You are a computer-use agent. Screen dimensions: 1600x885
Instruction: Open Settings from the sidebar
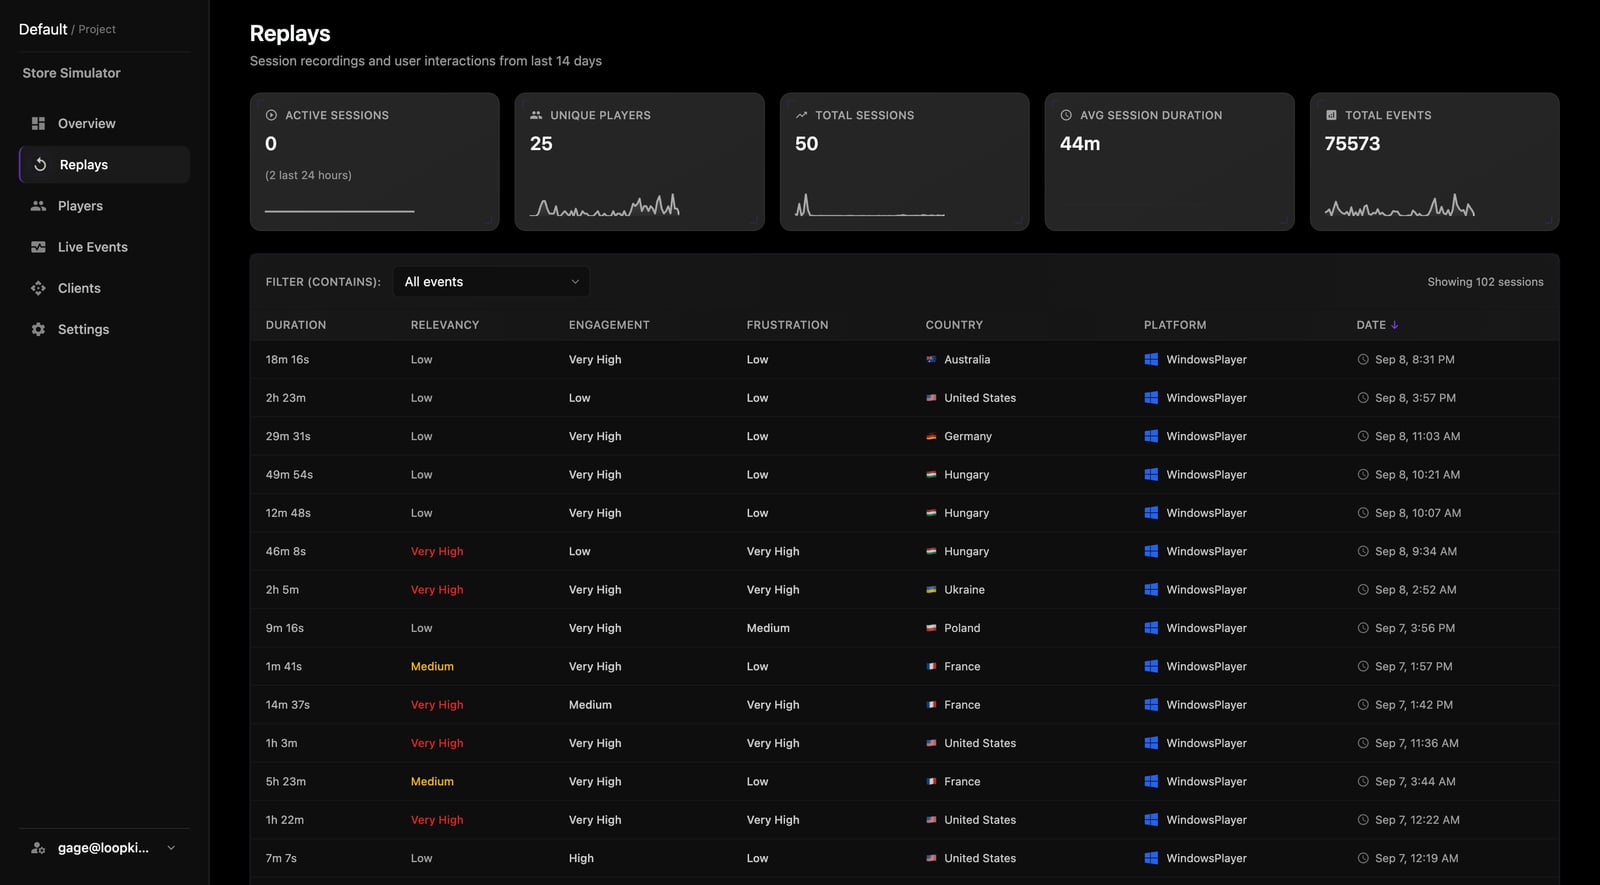coord(104,329)
